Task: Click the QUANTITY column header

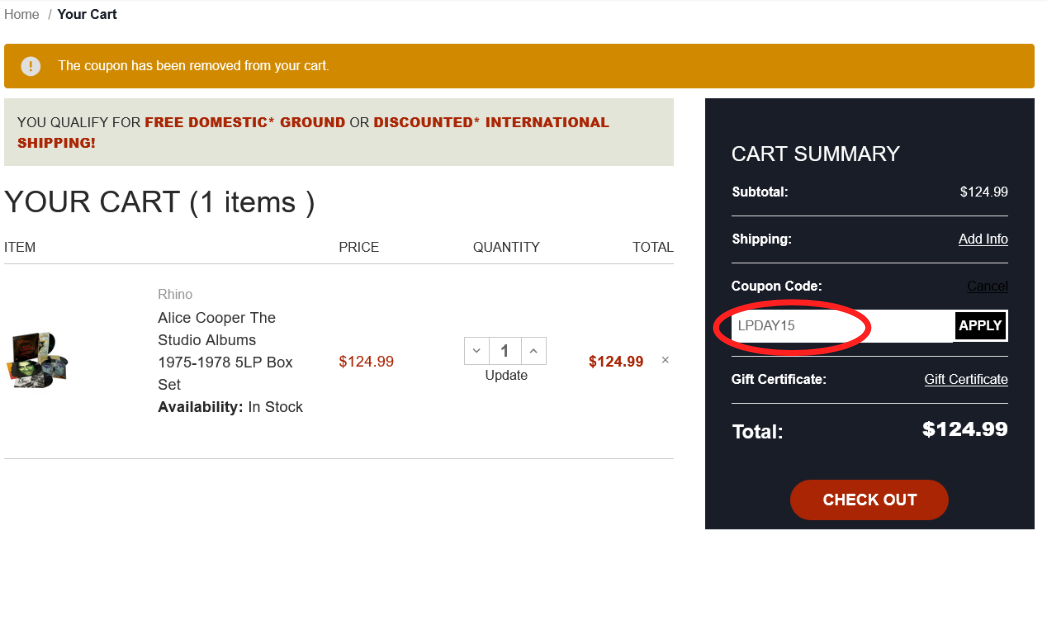Action: coord(506,247)
